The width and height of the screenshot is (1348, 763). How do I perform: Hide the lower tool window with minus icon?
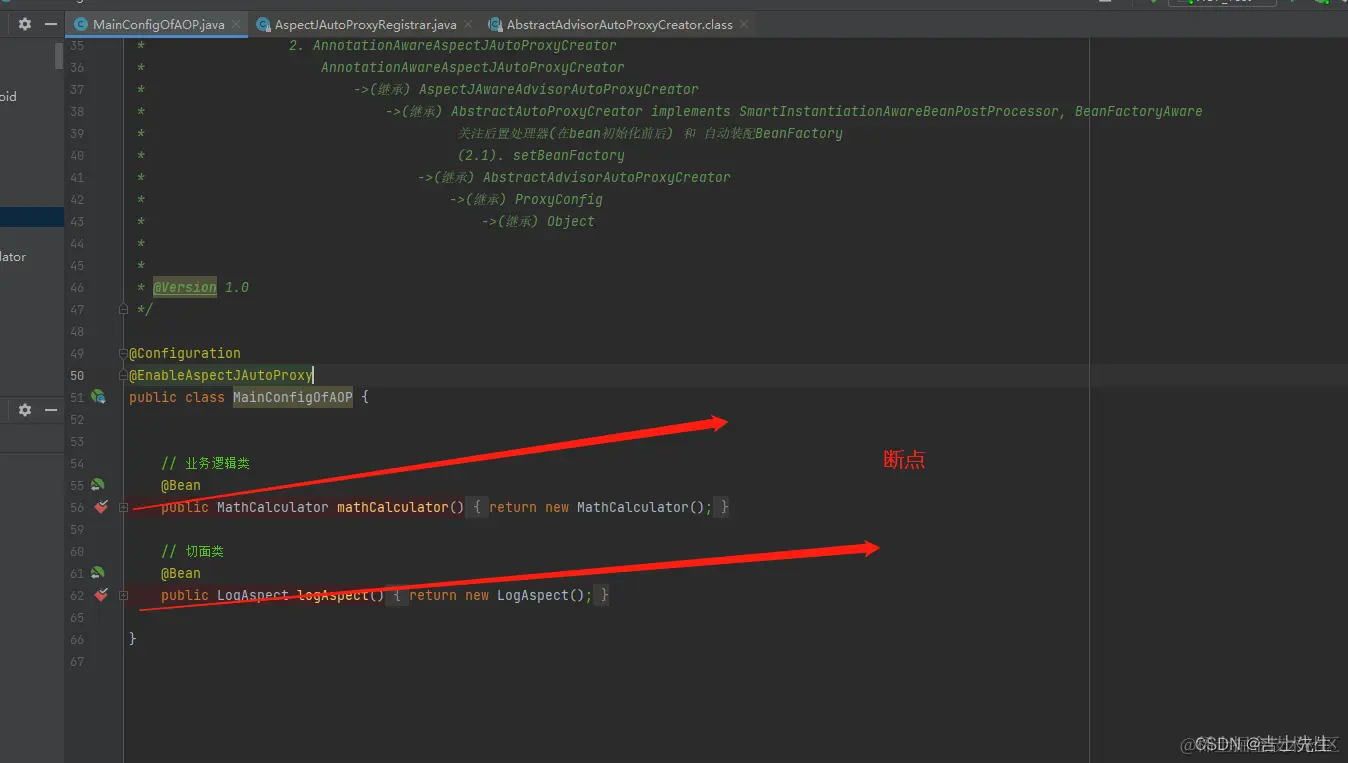coord(51,410)
